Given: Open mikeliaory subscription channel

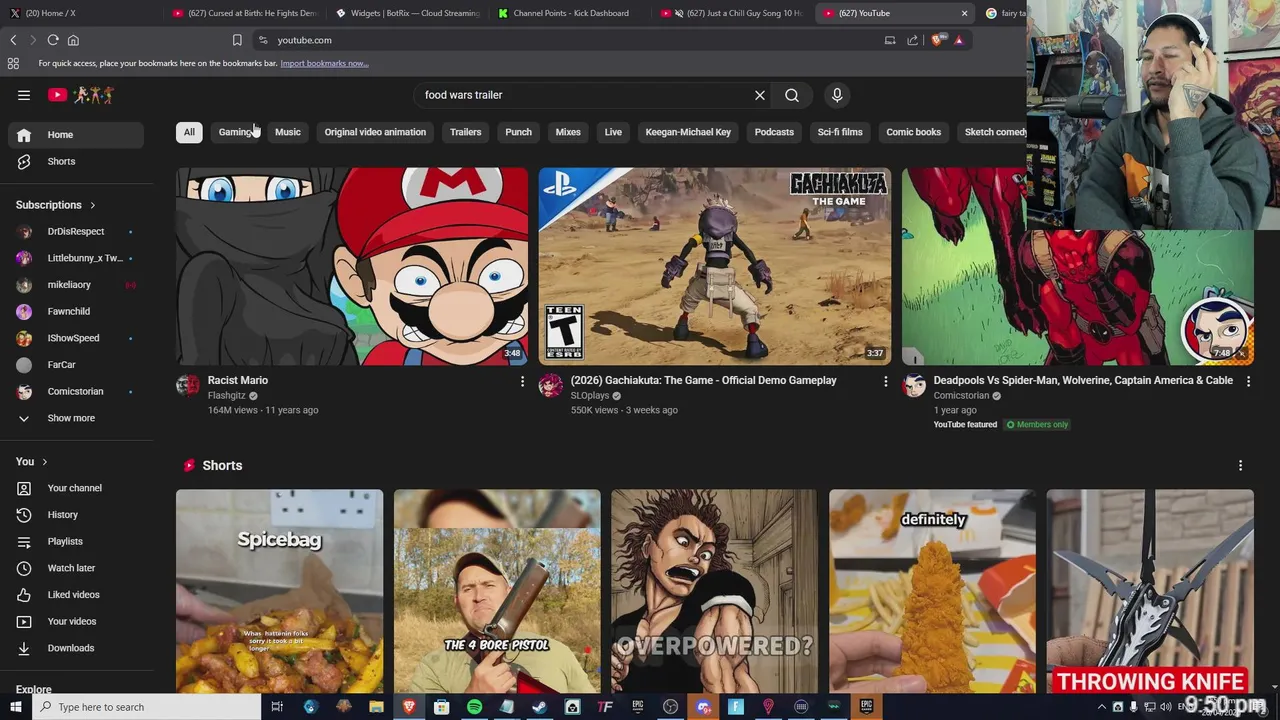Looking at the screenshot, I should [76, 285].
